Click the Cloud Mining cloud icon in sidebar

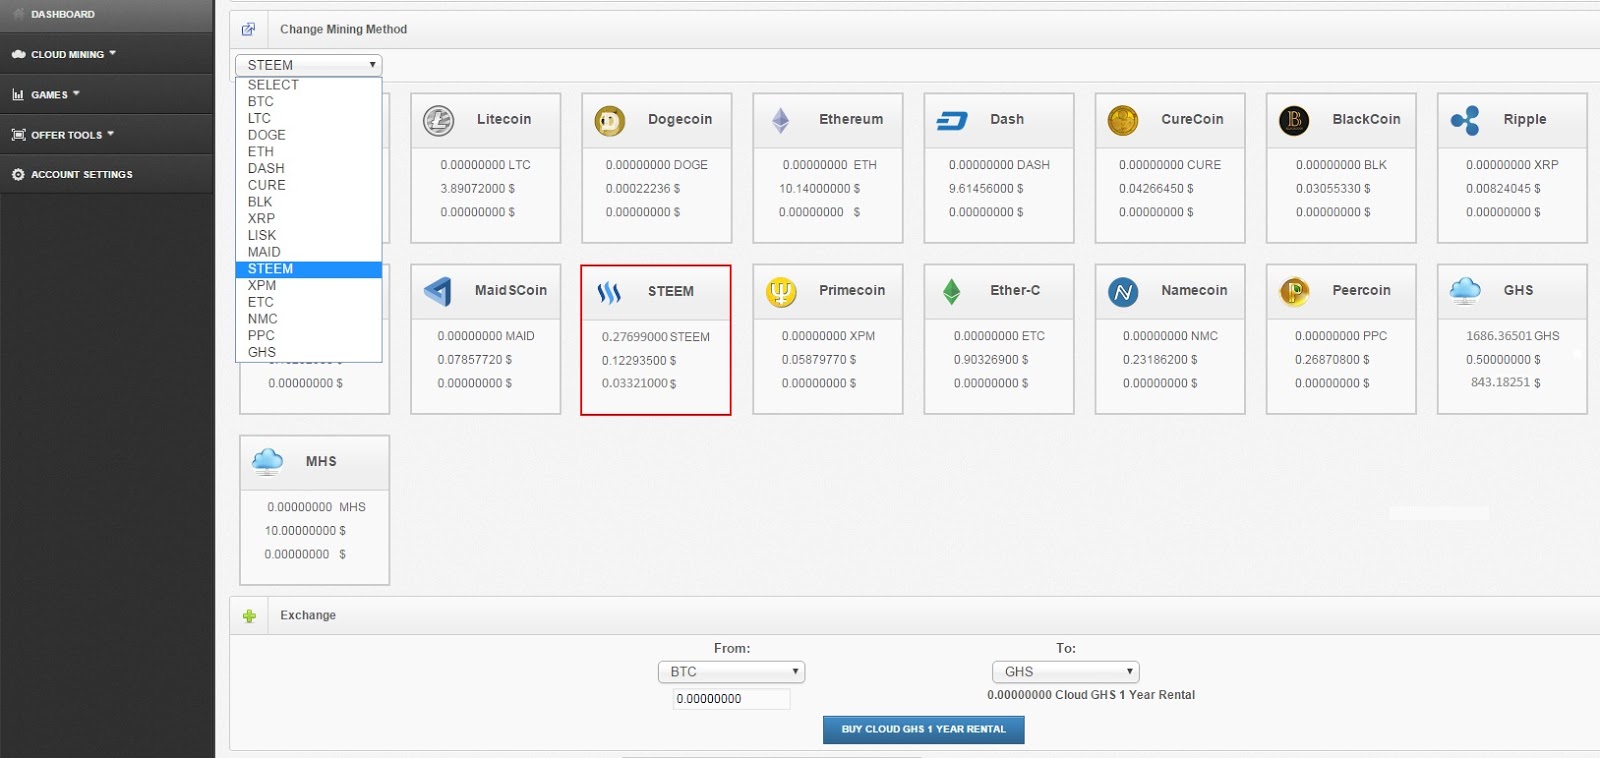(x=18, y=54)
